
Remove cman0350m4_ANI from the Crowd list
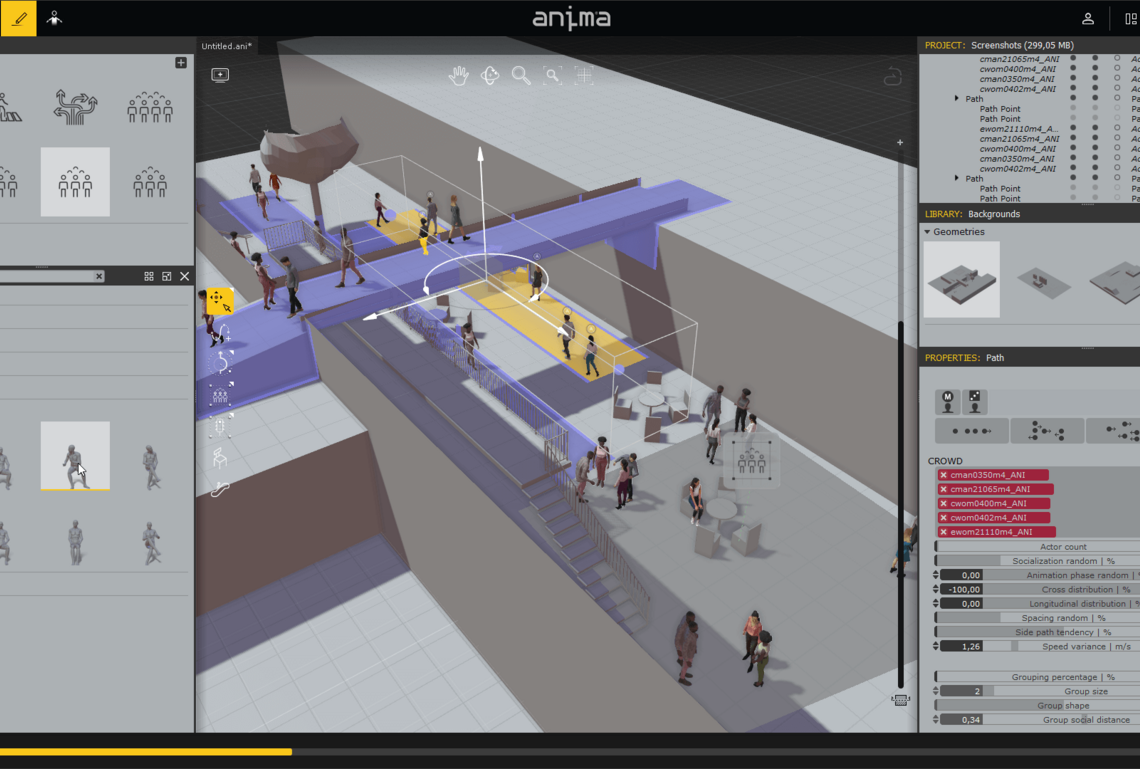tap(943, 476)
